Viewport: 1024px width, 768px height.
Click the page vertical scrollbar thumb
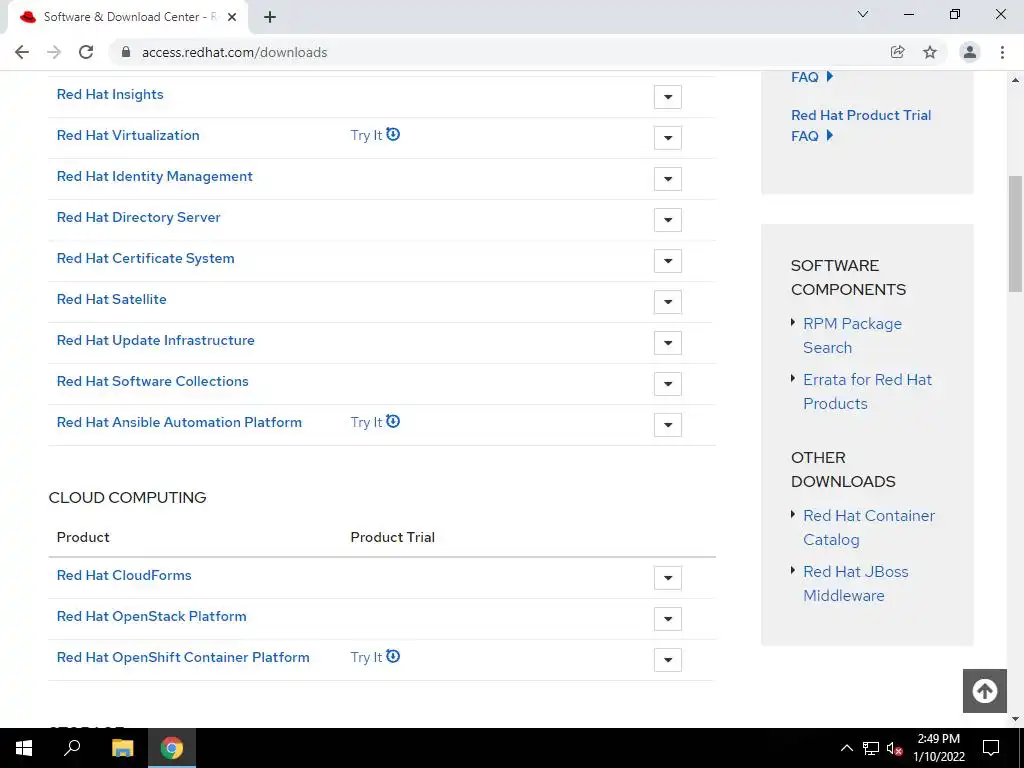click(1015, 234)
